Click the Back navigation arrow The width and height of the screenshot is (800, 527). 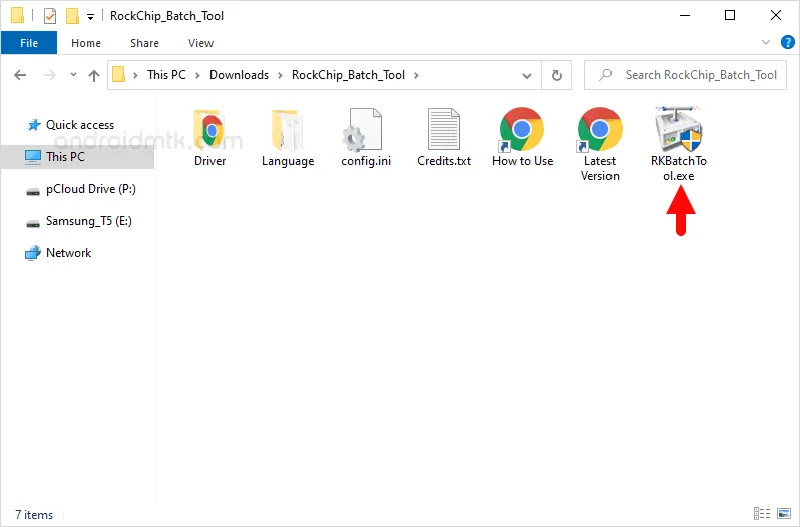[x=20, y=76]
